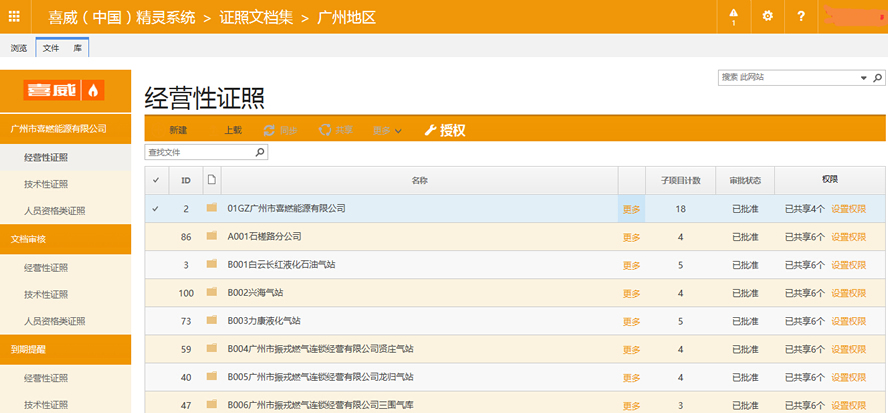888x413 pixels.
Task: Click the magnifier icon in find file box
Action: [260, 152]
